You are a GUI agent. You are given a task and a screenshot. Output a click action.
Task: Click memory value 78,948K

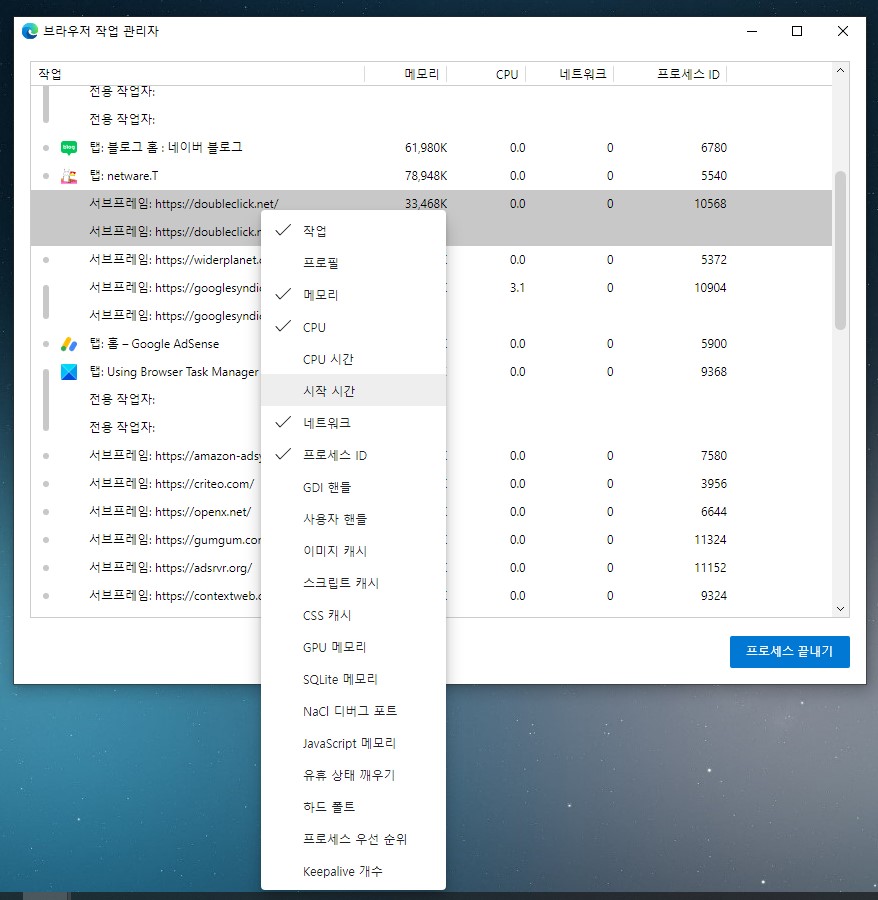[x=426, y=176]
